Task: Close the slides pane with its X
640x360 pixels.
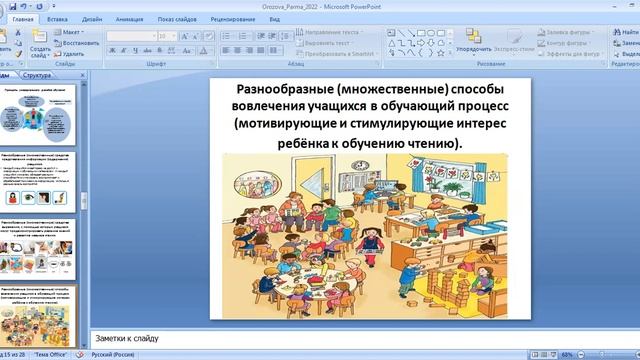Action: (82, 75)
